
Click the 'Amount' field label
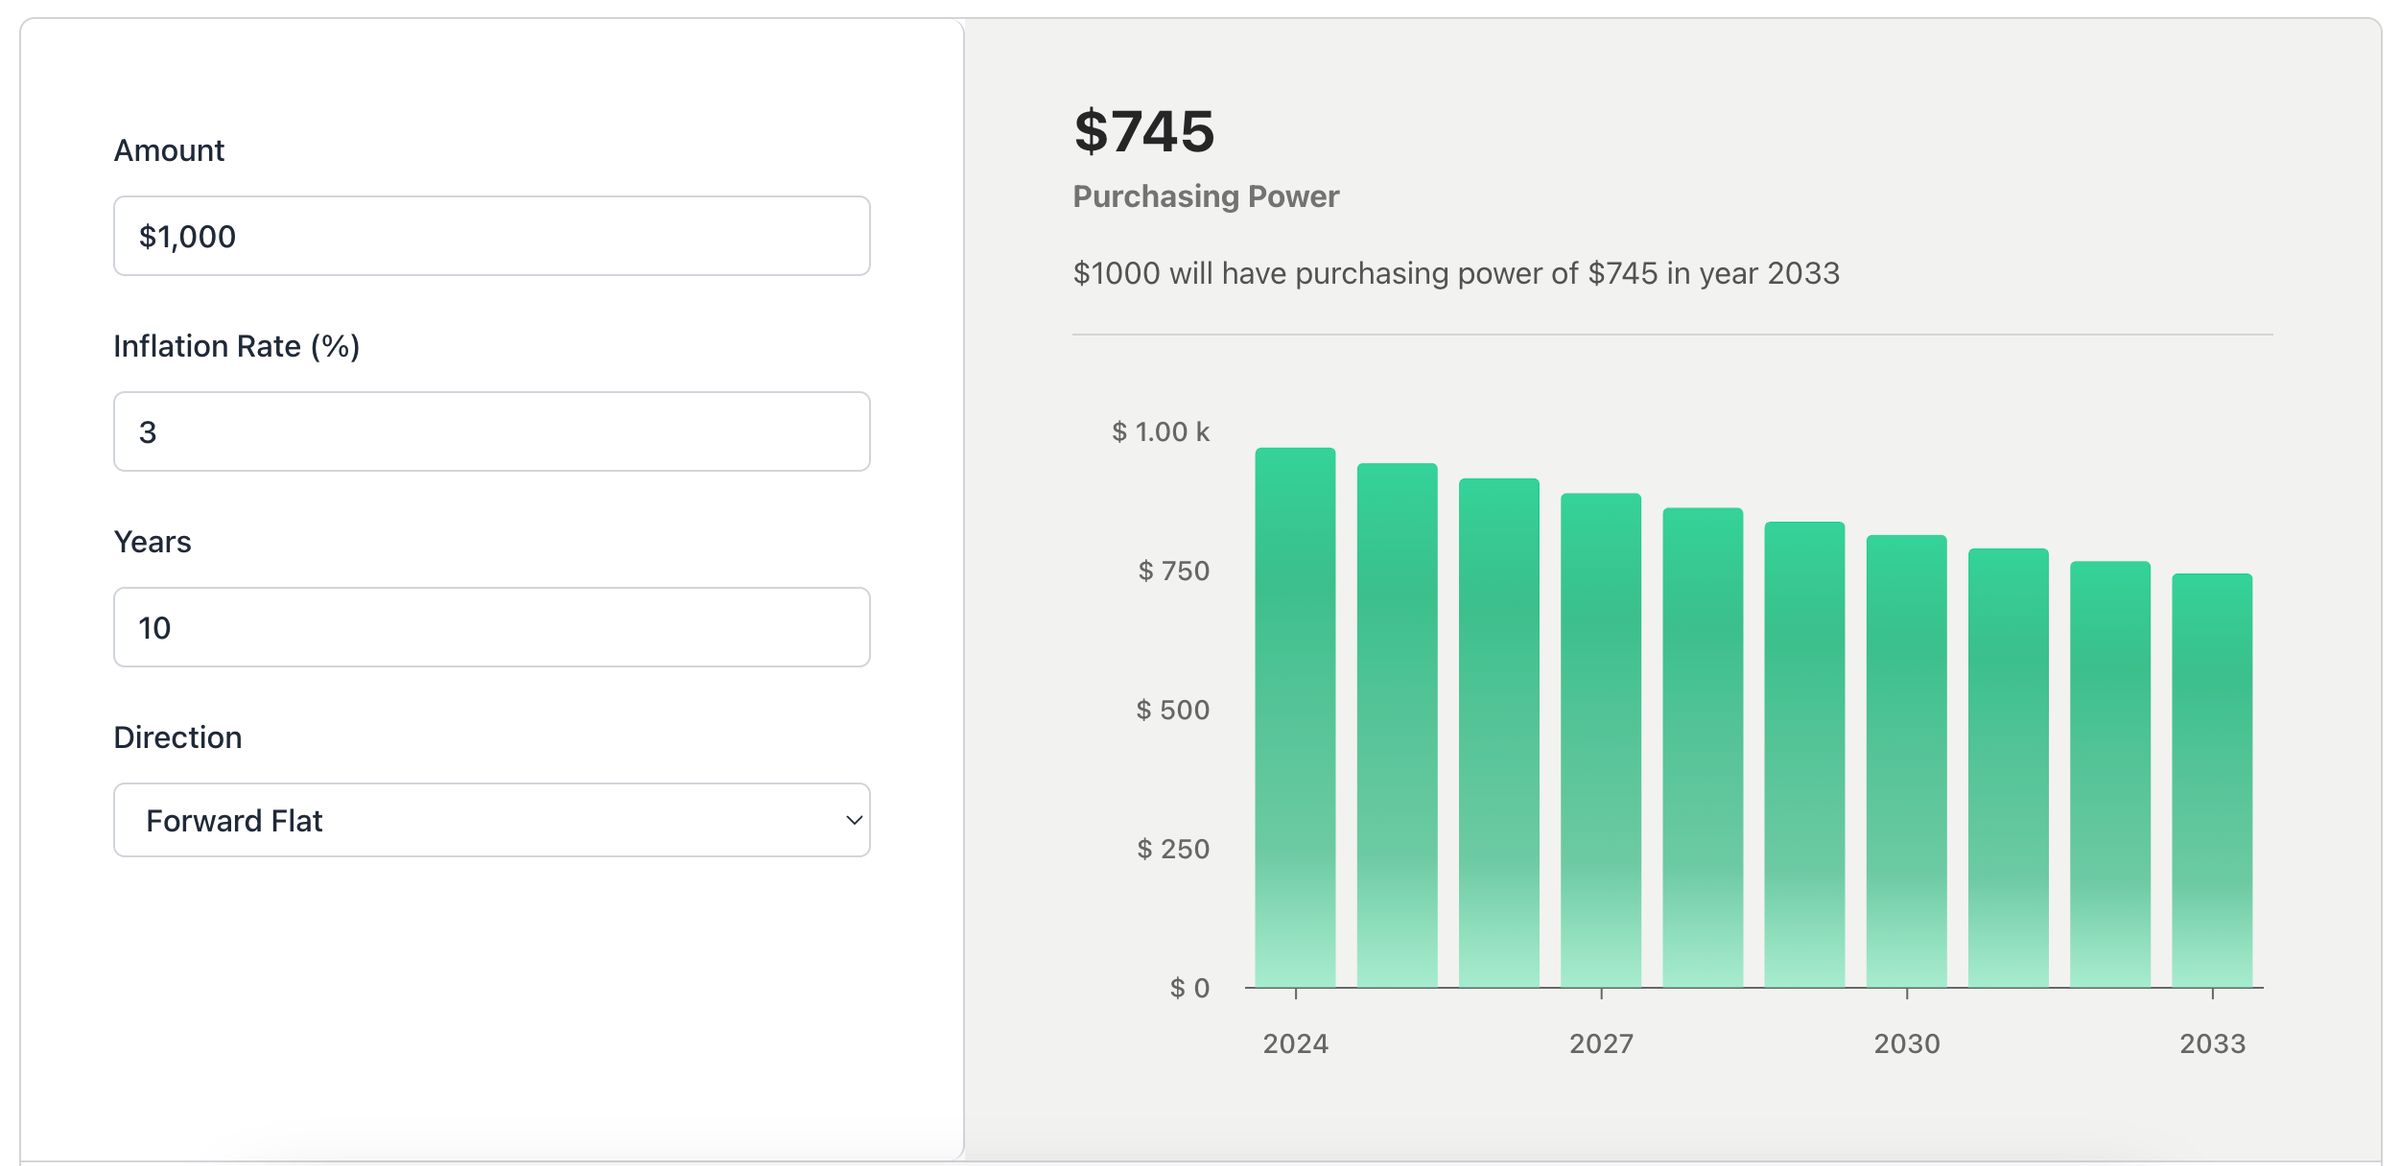tap(169, 150)
